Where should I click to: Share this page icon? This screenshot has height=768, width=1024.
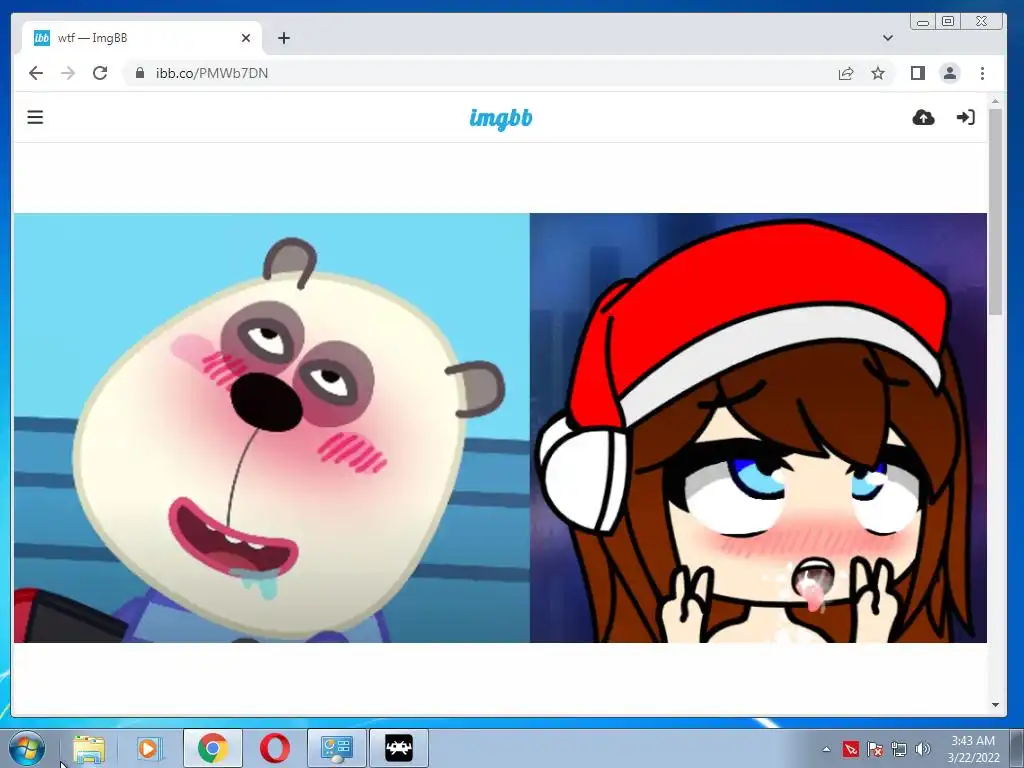(846, 73)
